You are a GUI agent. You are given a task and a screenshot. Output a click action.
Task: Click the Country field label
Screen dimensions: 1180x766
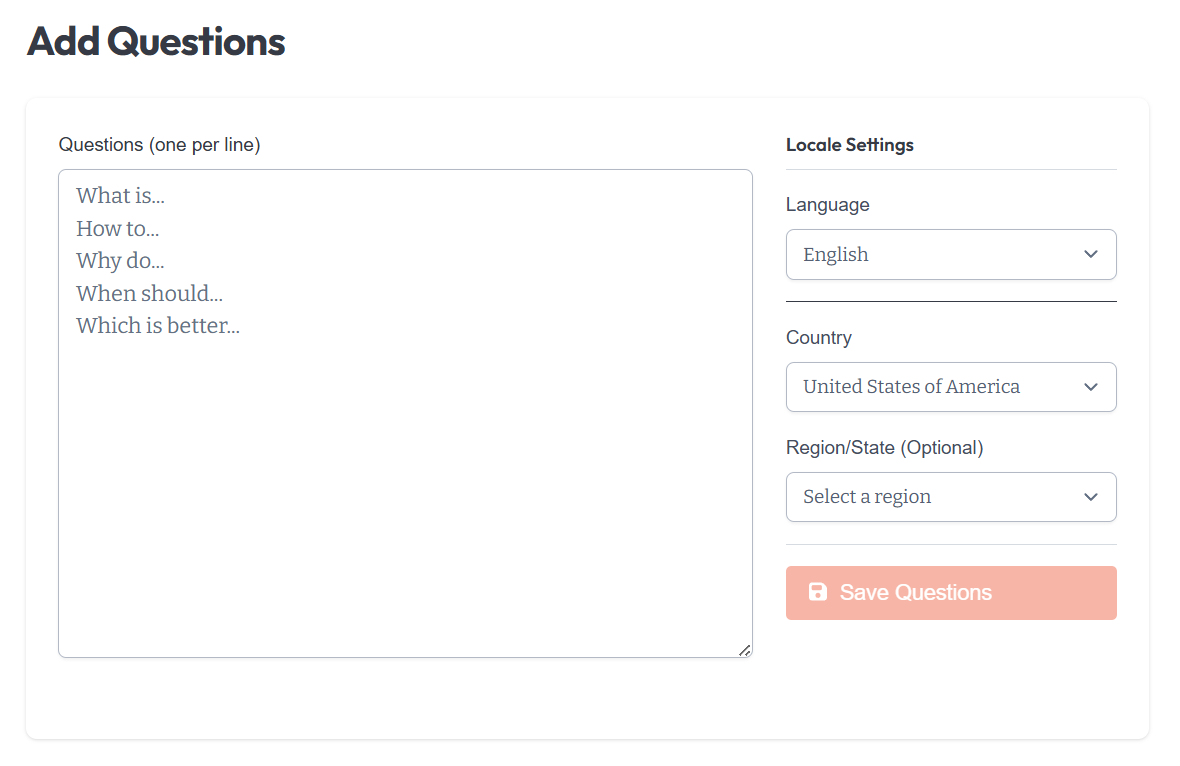click(818, 338)
